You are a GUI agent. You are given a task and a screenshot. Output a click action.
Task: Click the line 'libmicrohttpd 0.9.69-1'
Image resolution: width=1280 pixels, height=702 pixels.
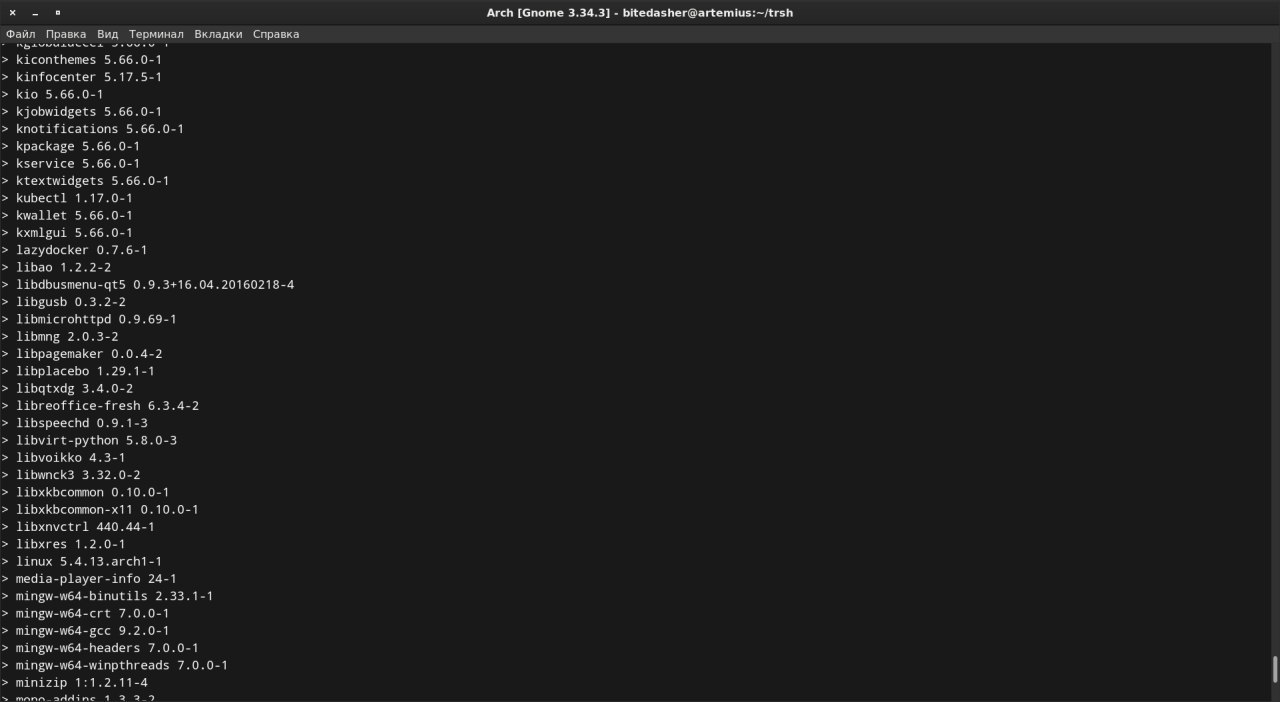[96, 319]
